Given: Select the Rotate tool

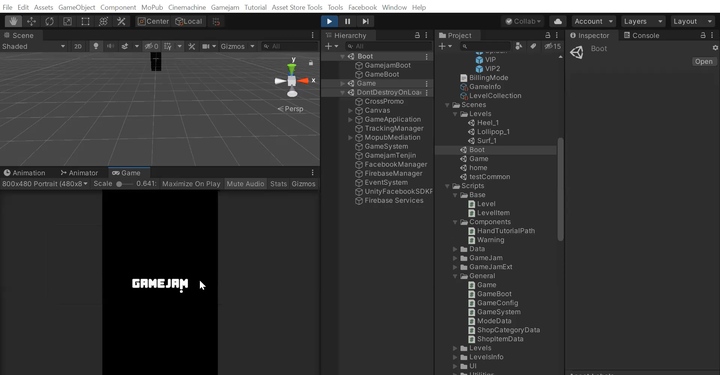Looking at the screenshot, I should tap(49, 21).
